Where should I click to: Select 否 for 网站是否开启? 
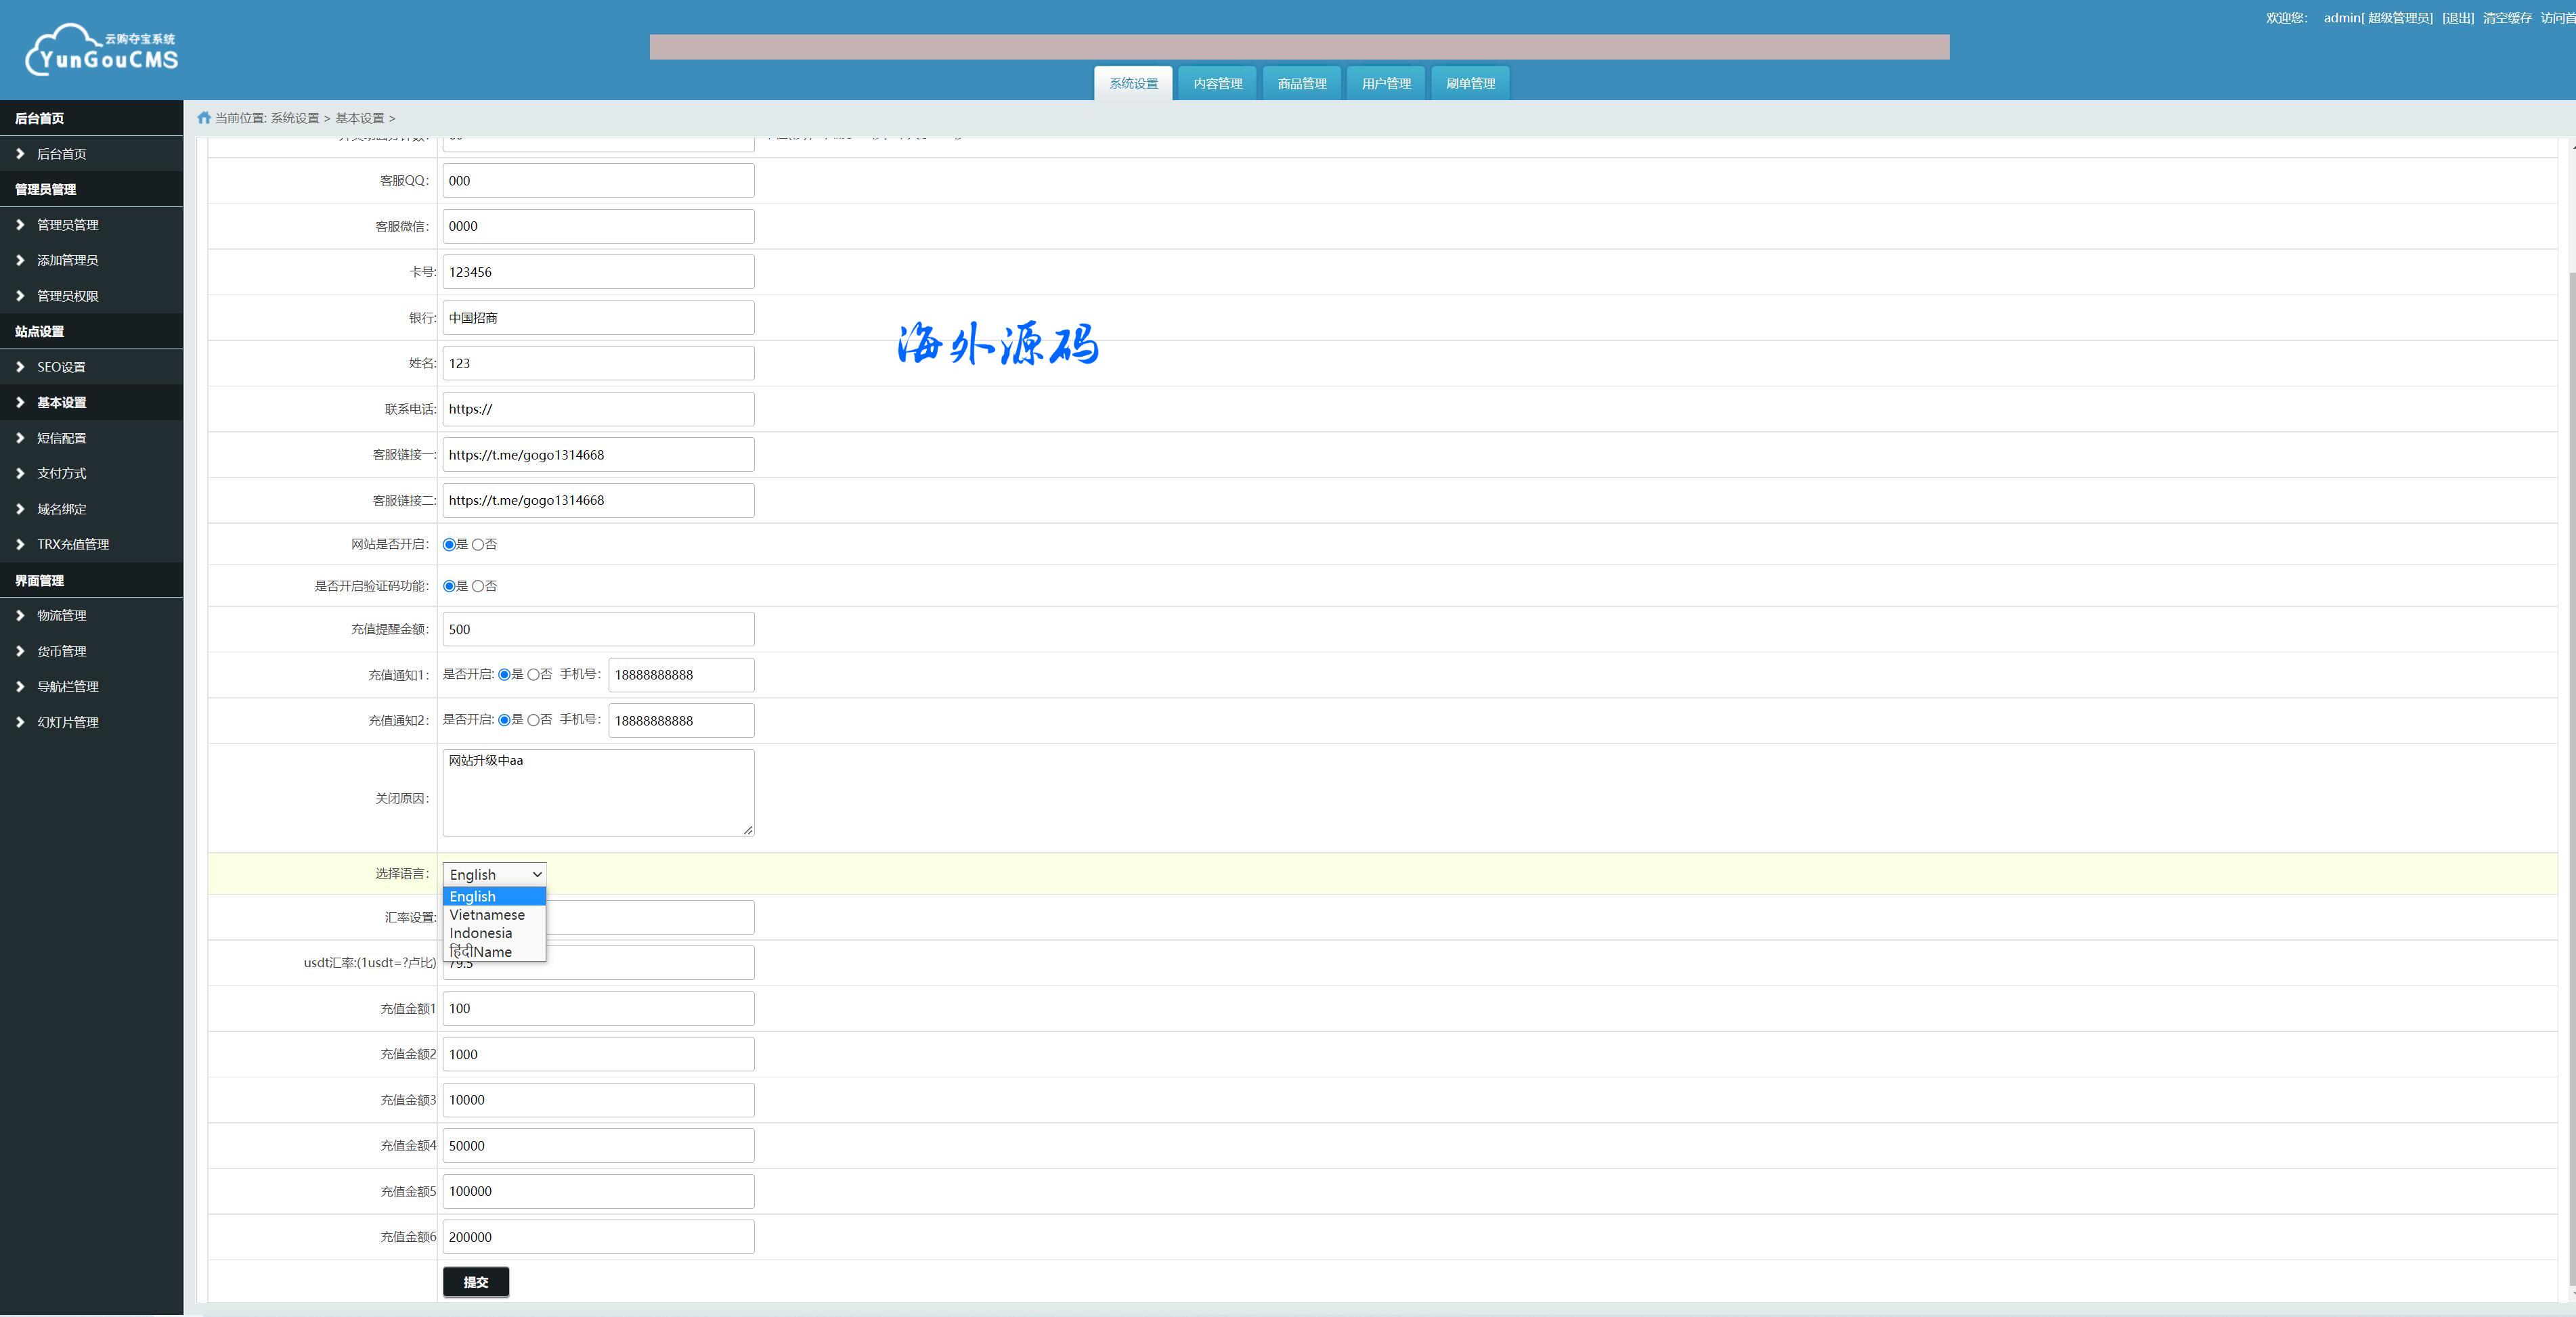click(478, 545)
